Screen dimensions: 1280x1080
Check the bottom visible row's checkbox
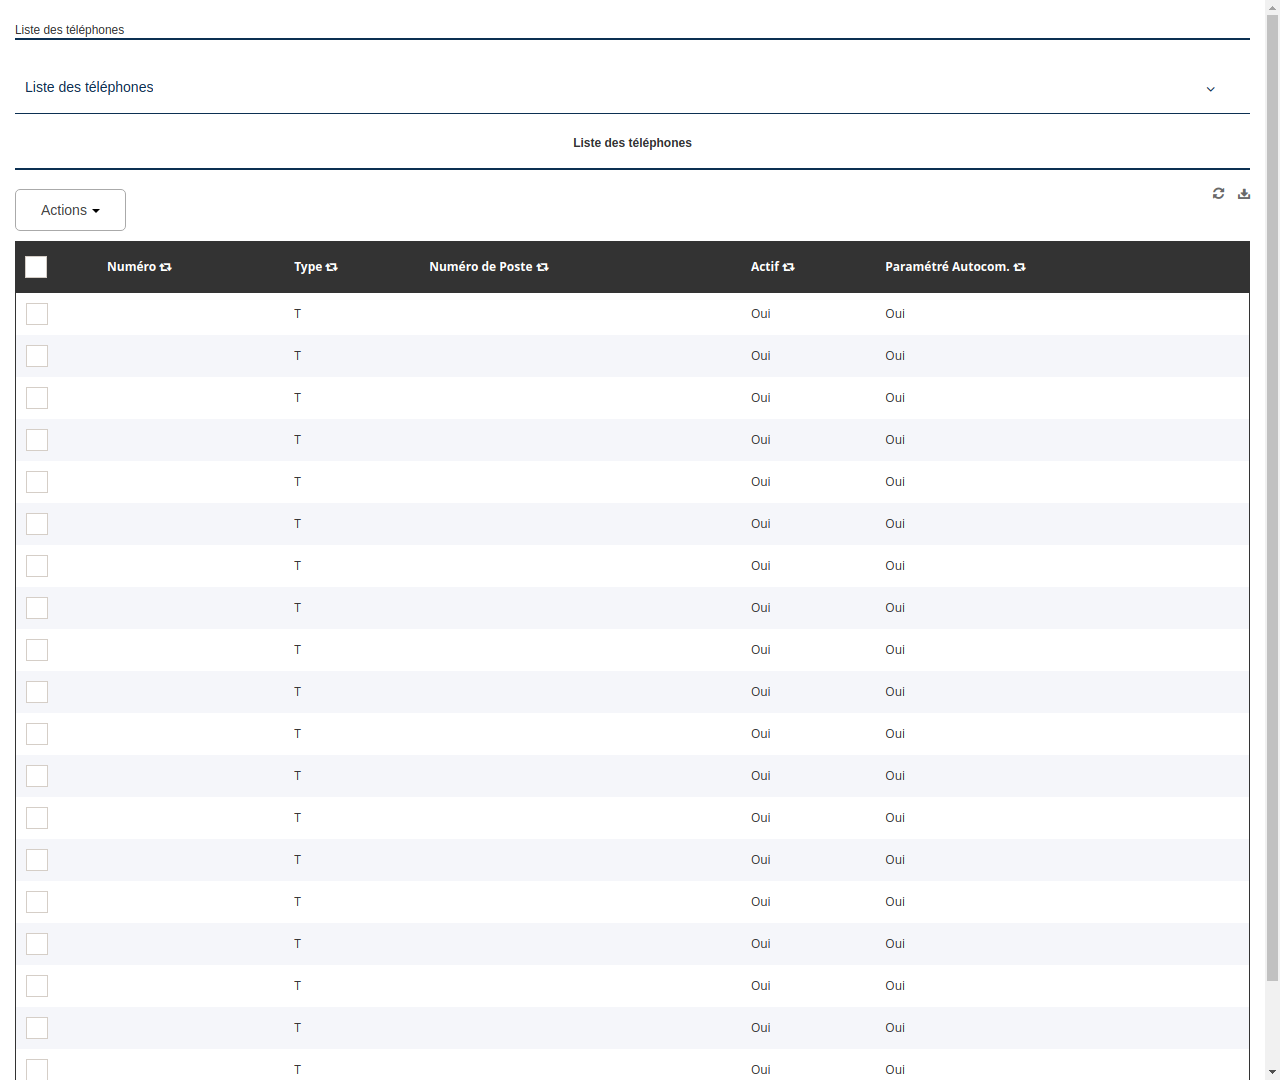click(37, 1069)
